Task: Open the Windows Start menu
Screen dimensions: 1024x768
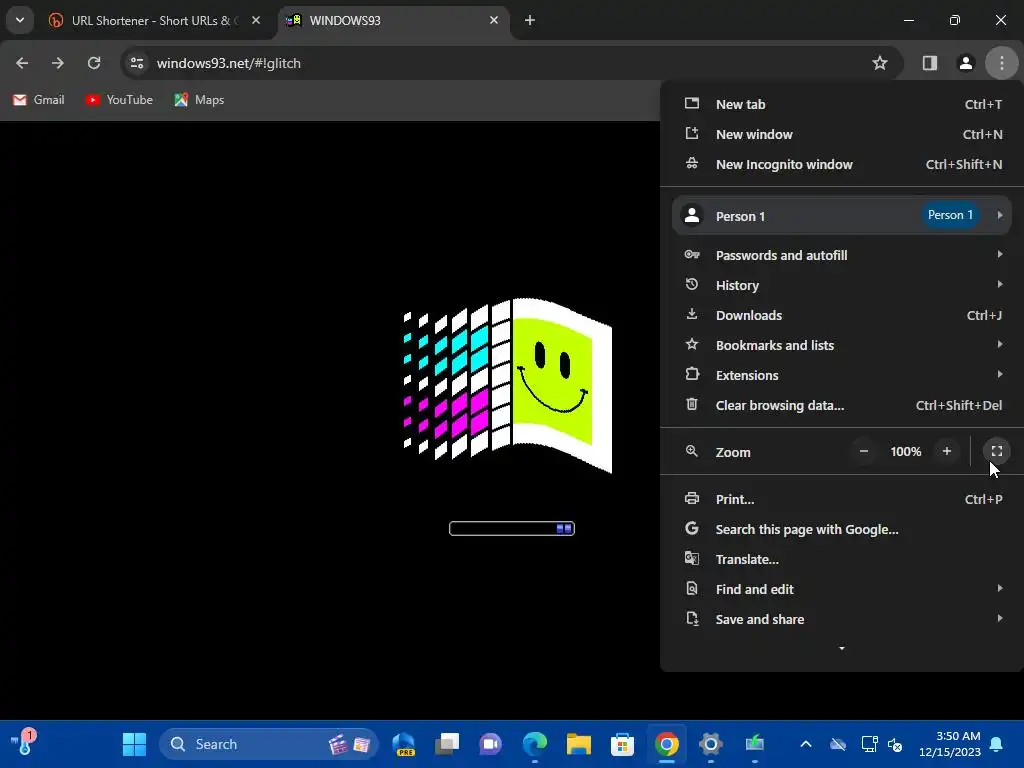Action: pyautogui.click(x=135, y=744)
